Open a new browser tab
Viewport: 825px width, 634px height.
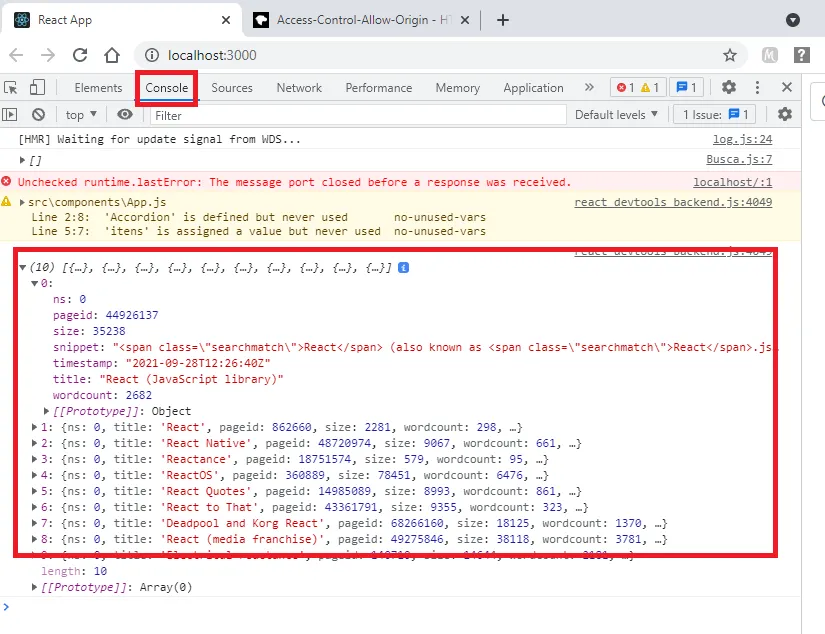502,20
